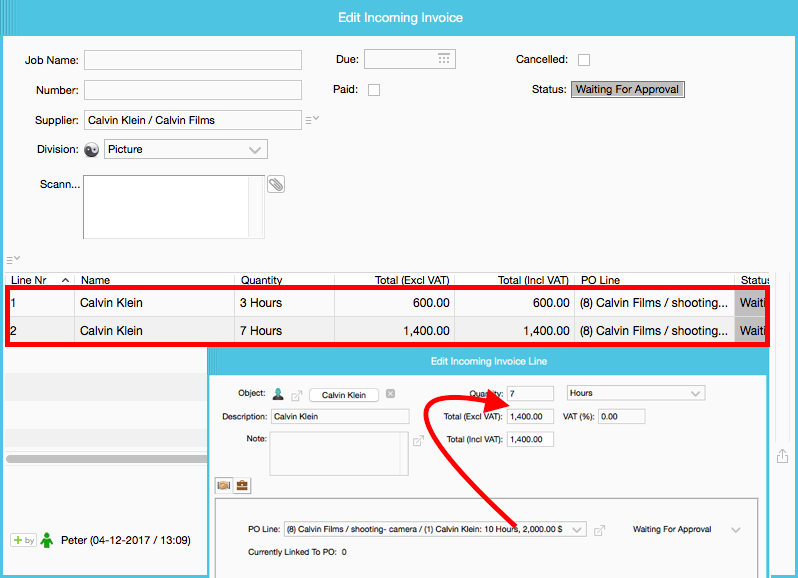Click into the Job Name field
This screenshot has height=578, width=798.
(x=193, y=60)
